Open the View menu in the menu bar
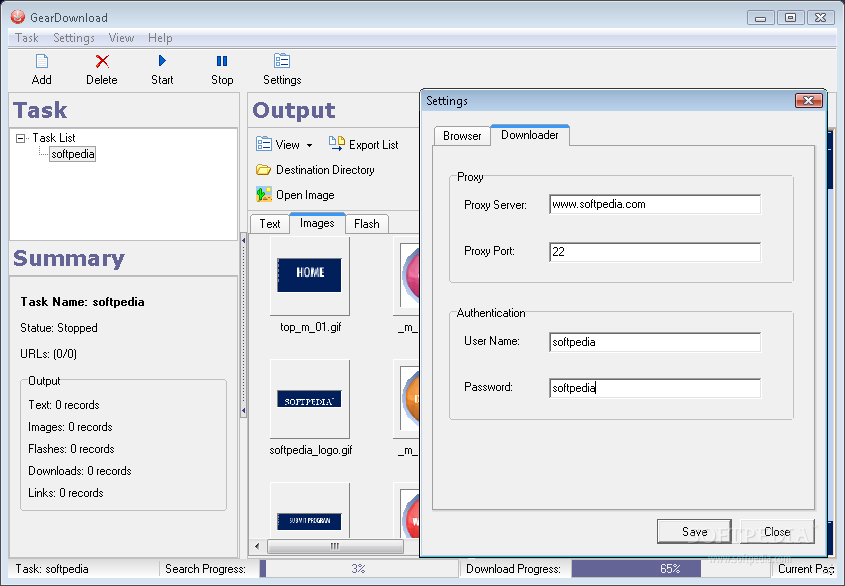This screenshot has width=845, height=586. click(x=121, y=38)
